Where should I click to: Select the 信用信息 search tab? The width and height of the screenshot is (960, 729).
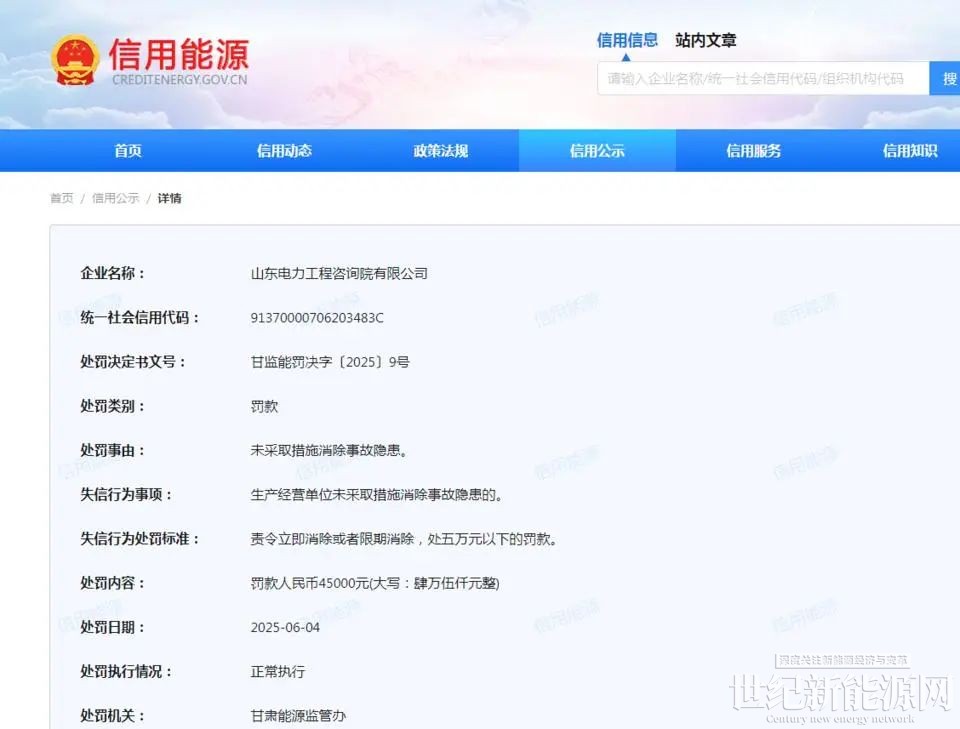627,40
